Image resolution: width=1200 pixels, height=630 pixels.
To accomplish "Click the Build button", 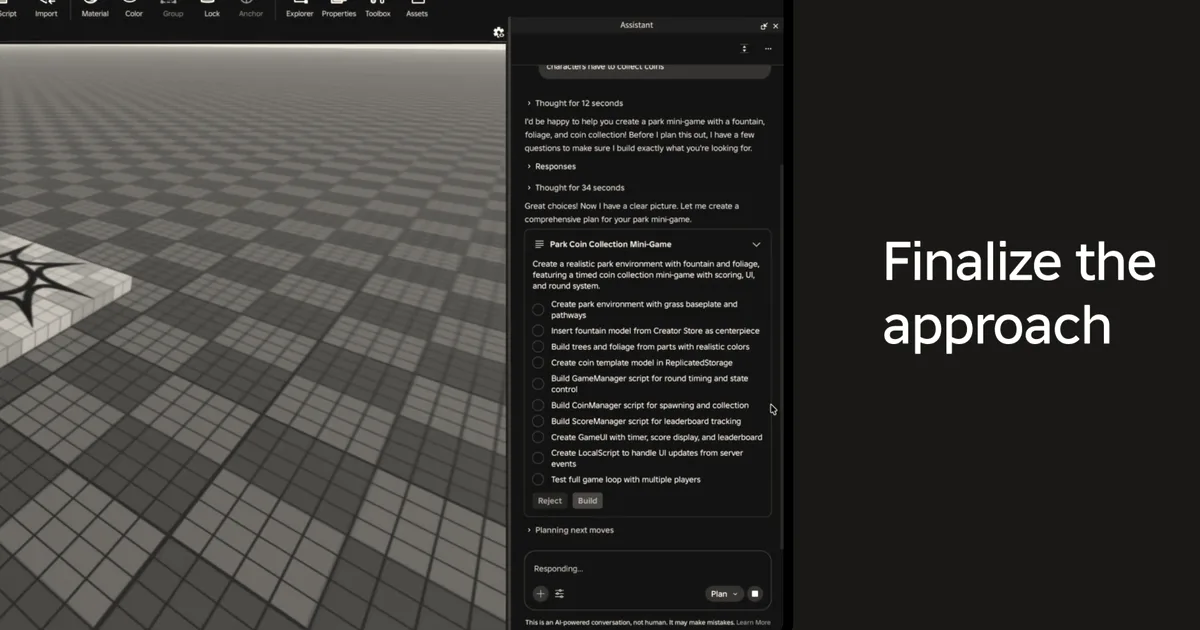I will coord(588,501).
